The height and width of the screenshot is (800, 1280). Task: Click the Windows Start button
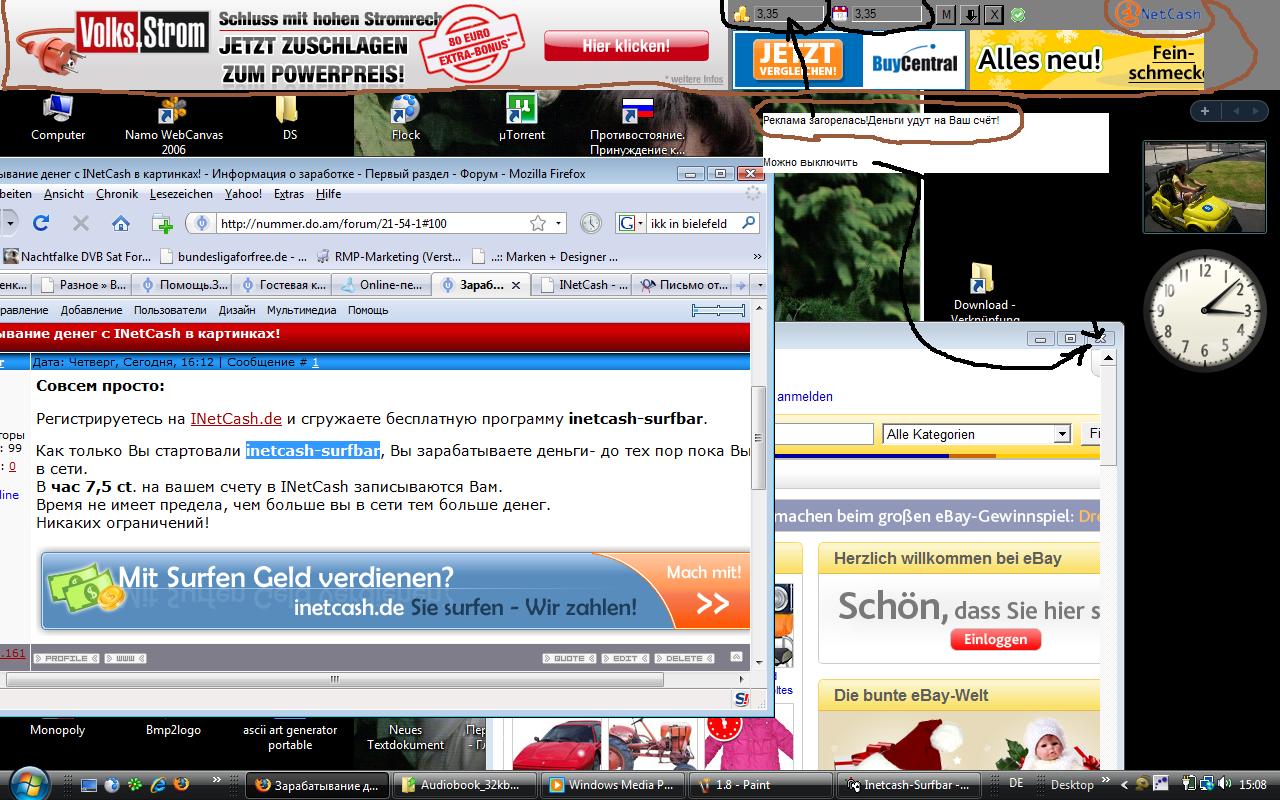click(28, 783)
